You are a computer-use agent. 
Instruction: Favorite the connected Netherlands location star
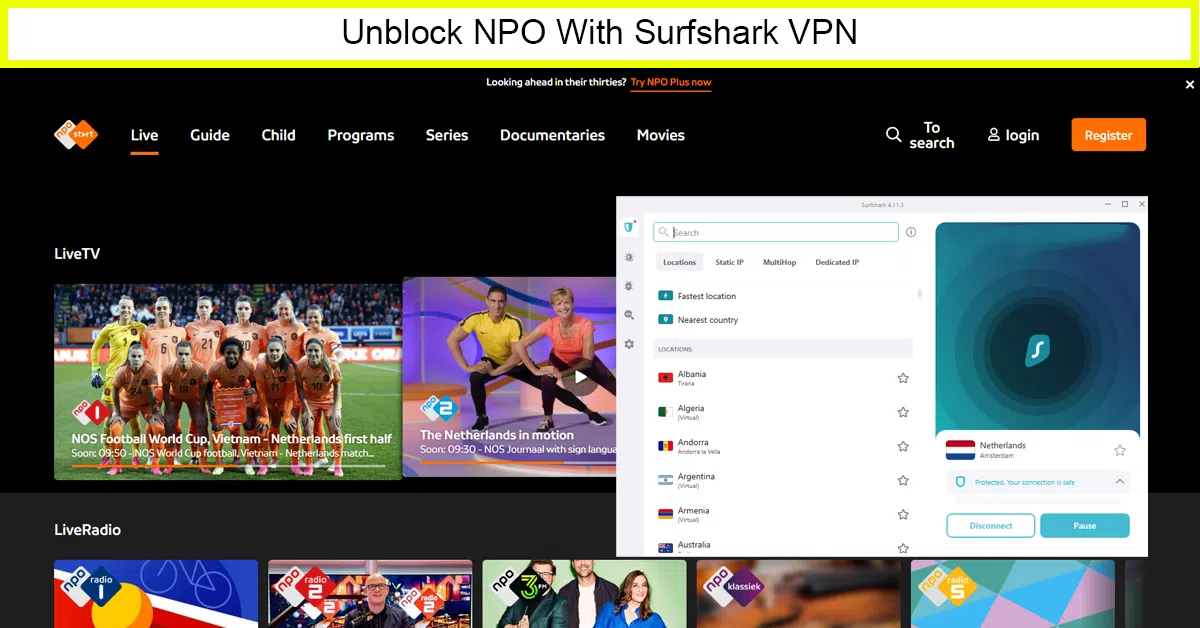click(x=1120, y=450)
